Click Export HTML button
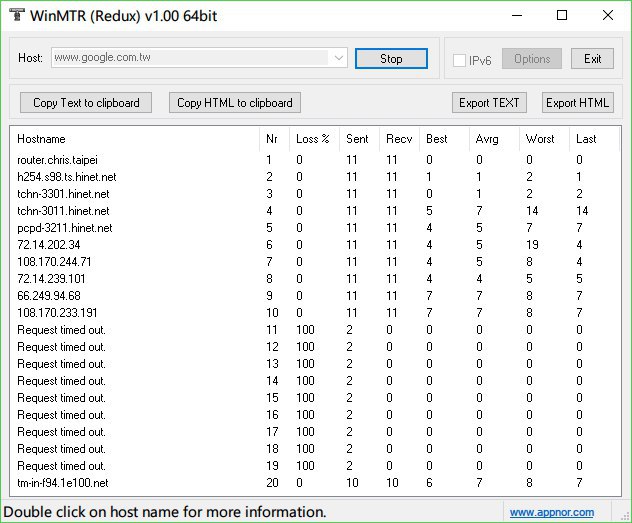 [577, 102]
